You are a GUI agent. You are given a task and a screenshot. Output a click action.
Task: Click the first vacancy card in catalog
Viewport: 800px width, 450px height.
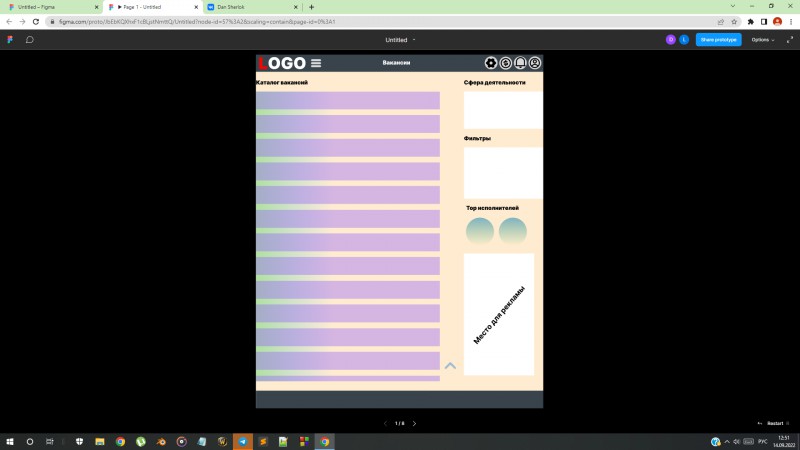click(348, 101)
